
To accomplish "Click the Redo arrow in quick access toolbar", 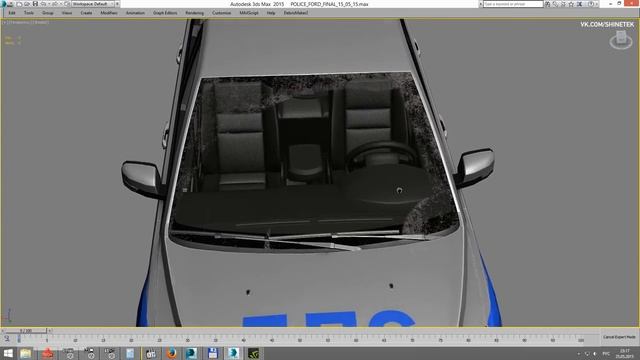I will [55, 4].
